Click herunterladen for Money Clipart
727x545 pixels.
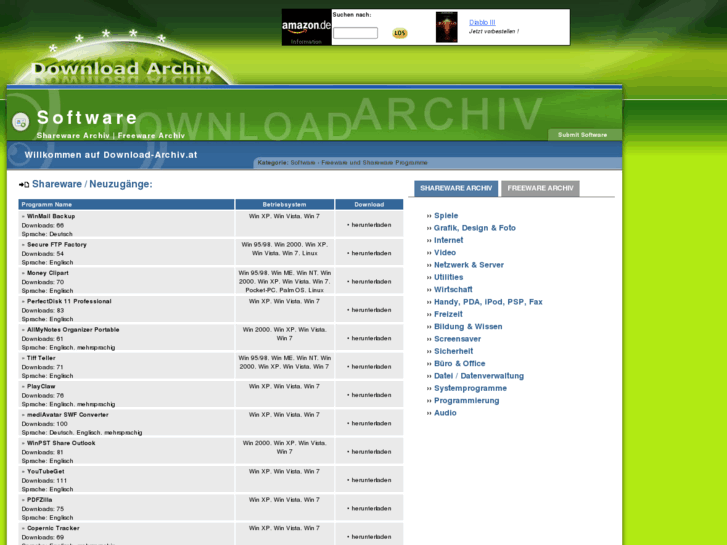pos(371,282)
